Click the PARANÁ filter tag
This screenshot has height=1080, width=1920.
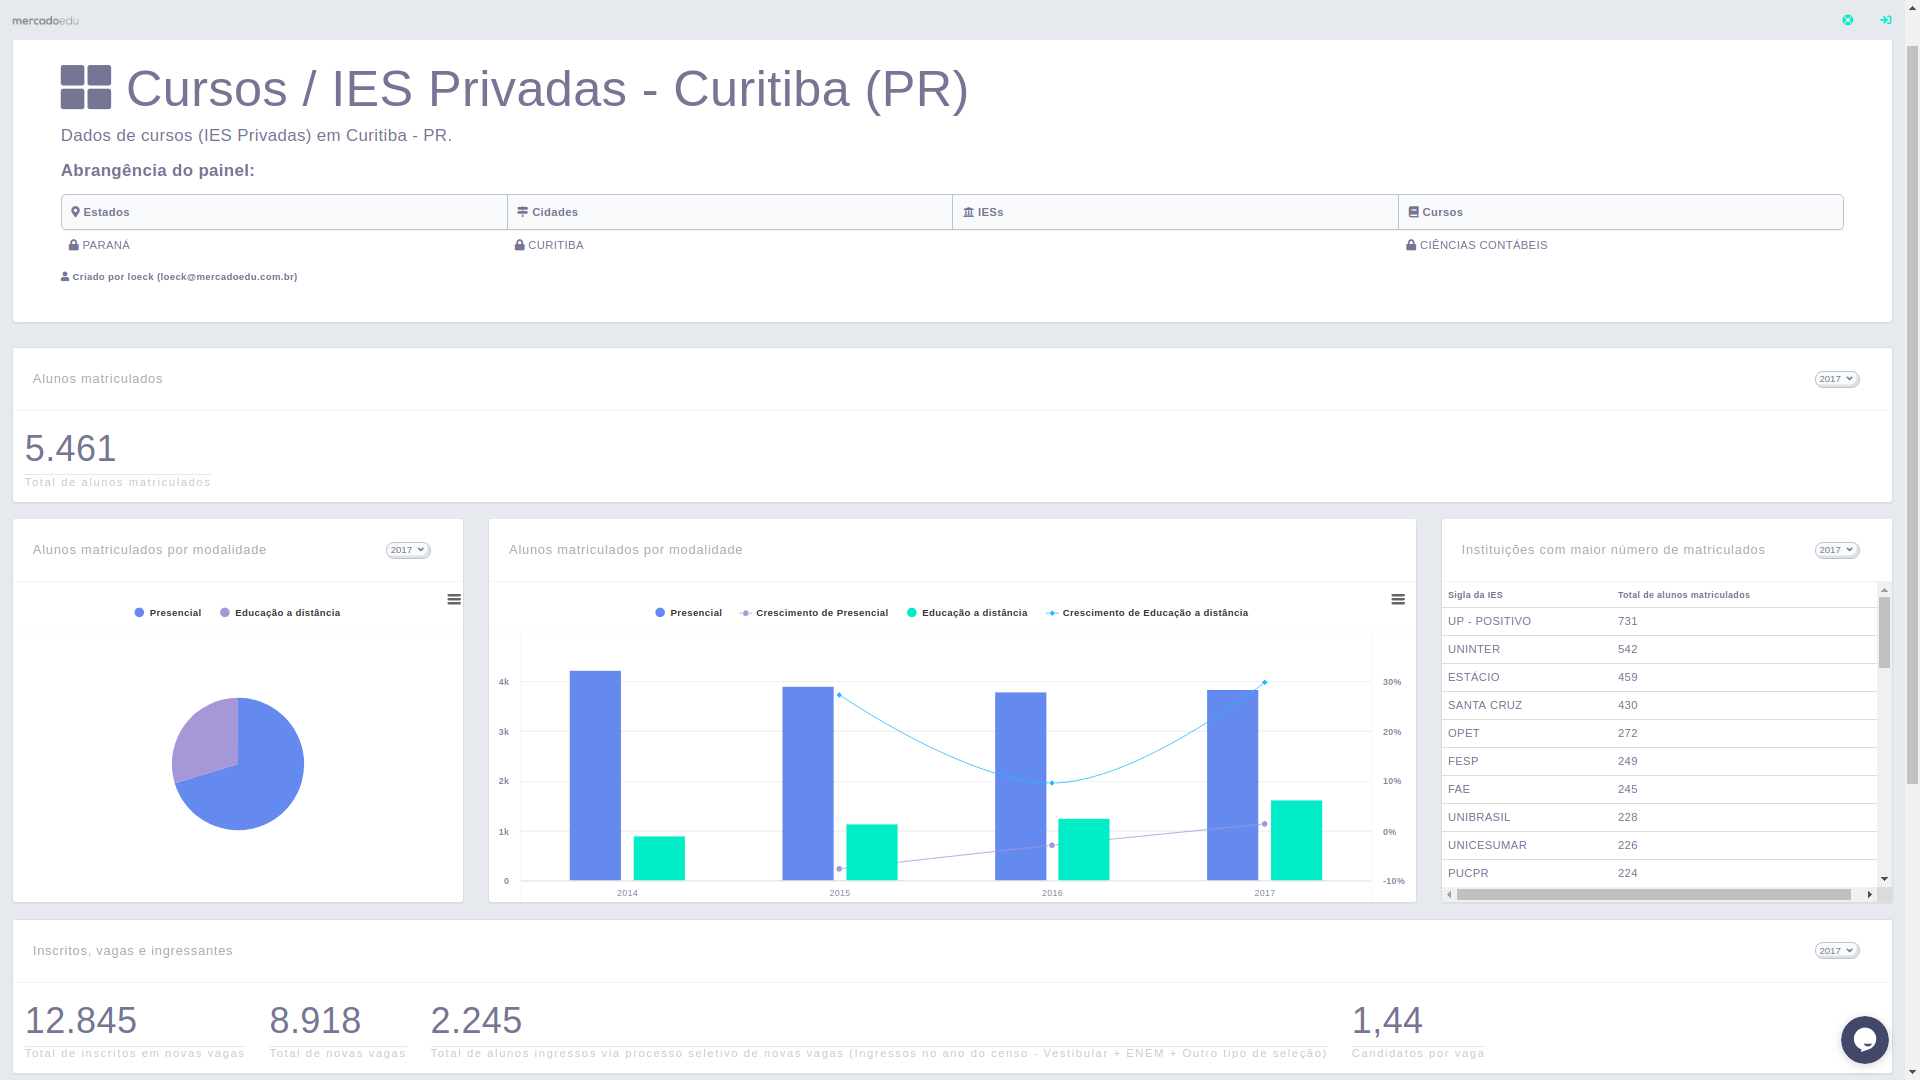click(x=99, y=245)
